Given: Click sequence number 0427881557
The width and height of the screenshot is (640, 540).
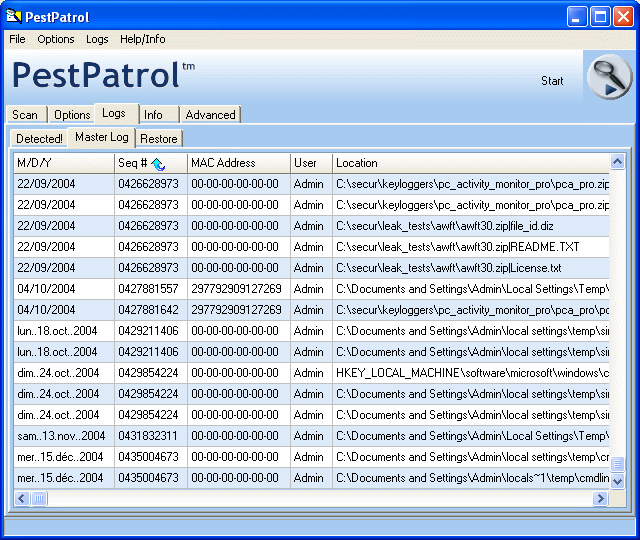Looking at the screenshot, I should tap(149, 289).
